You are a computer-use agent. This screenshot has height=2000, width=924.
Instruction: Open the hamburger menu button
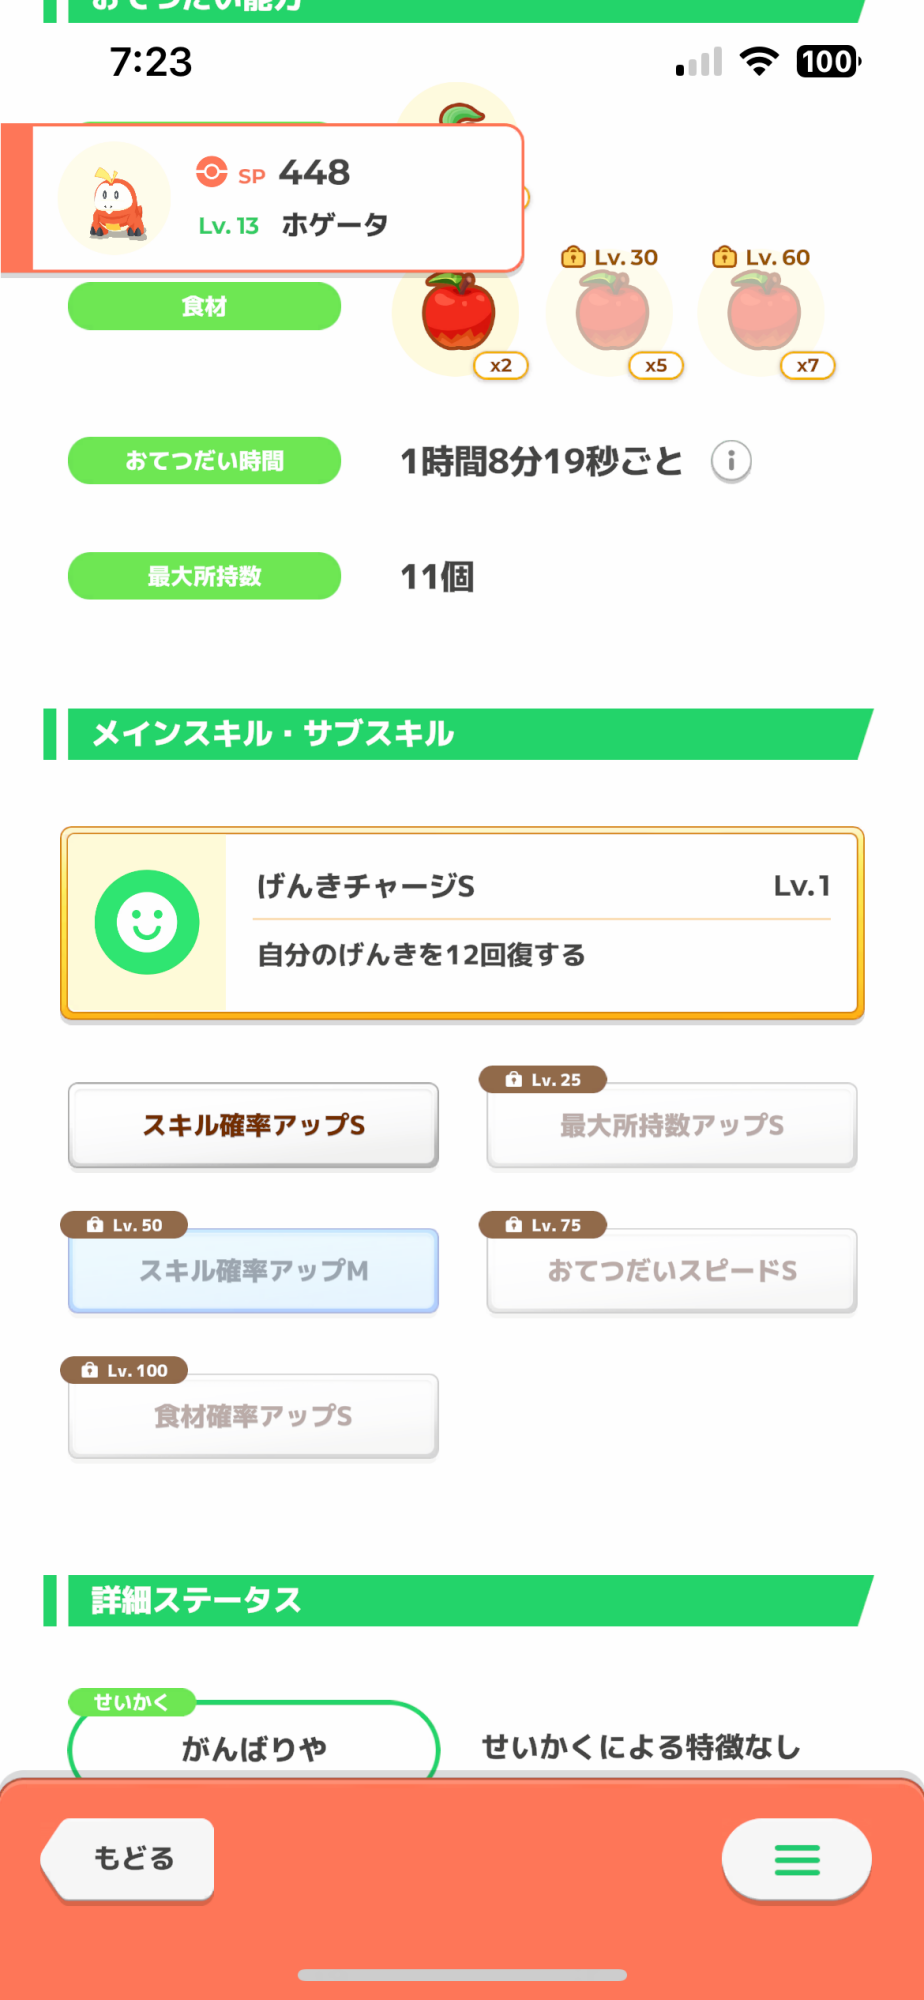pyautogui.click(x=796, y=1859)
